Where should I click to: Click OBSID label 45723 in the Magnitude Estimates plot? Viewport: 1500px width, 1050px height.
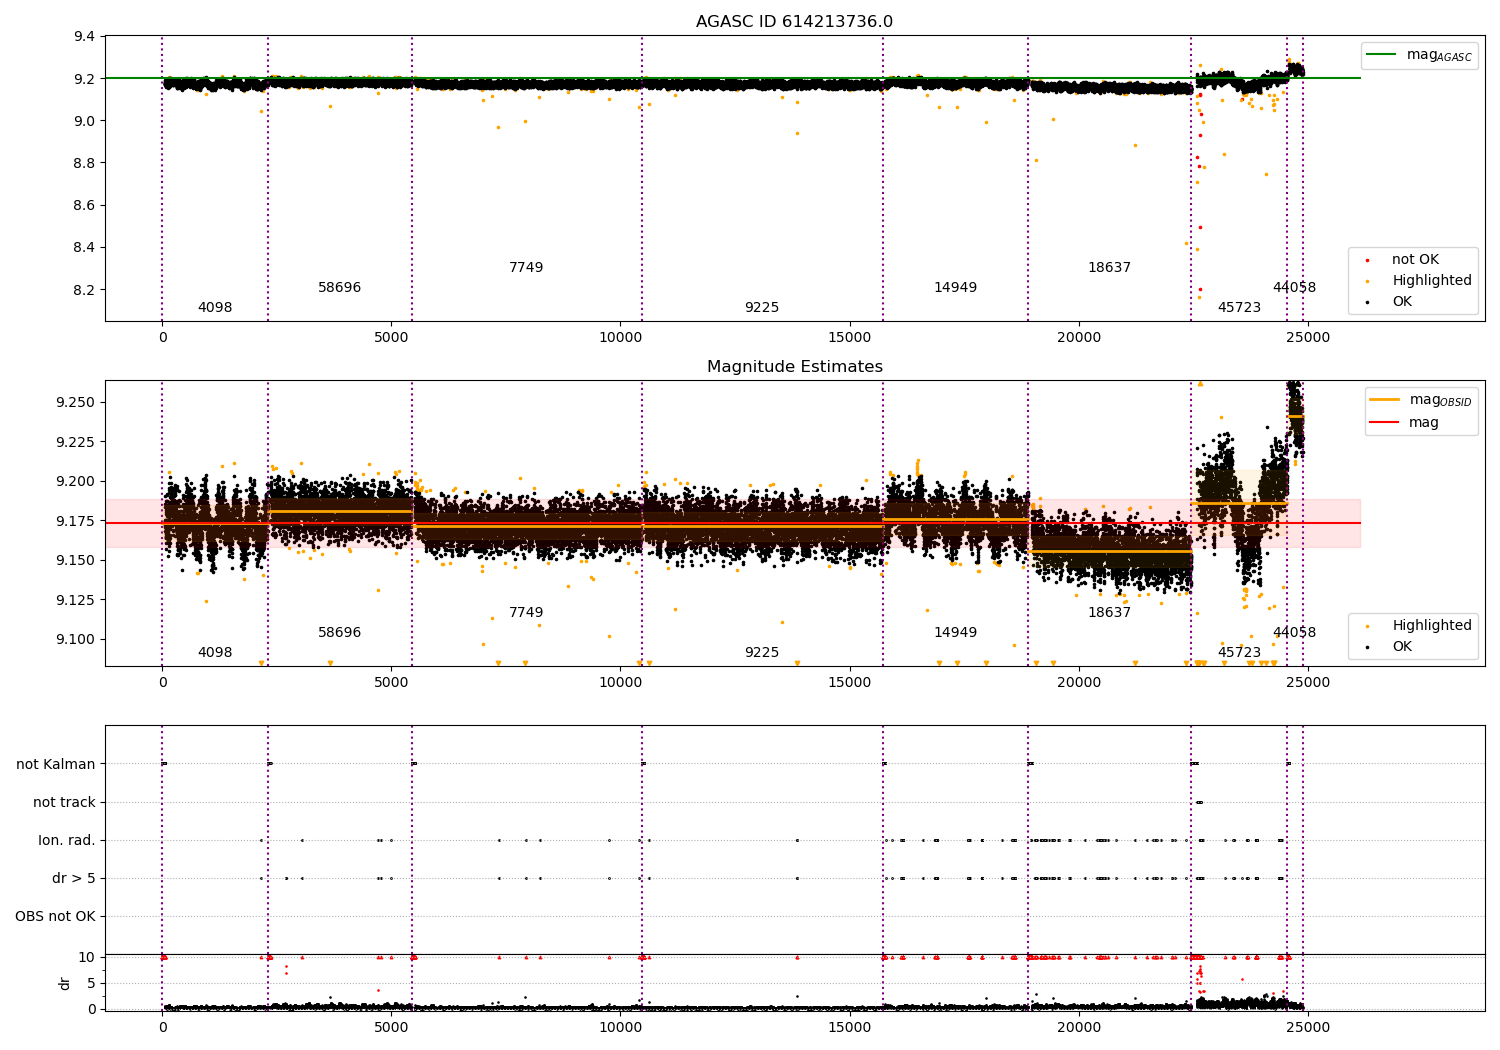click(x=1239, y=653)
